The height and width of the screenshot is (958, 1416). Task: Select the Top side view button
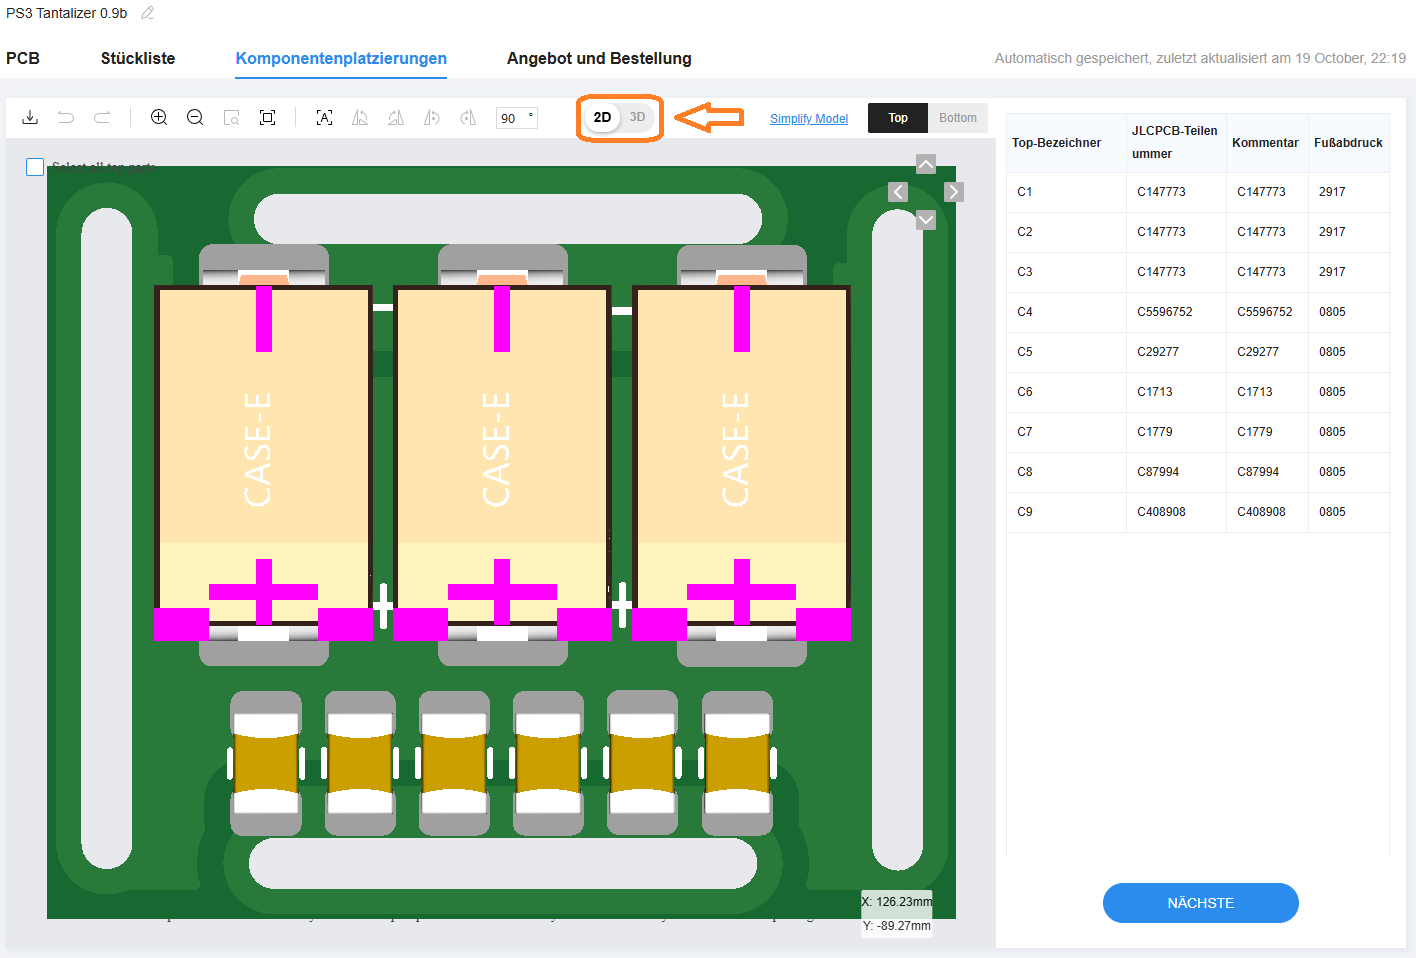898,118
